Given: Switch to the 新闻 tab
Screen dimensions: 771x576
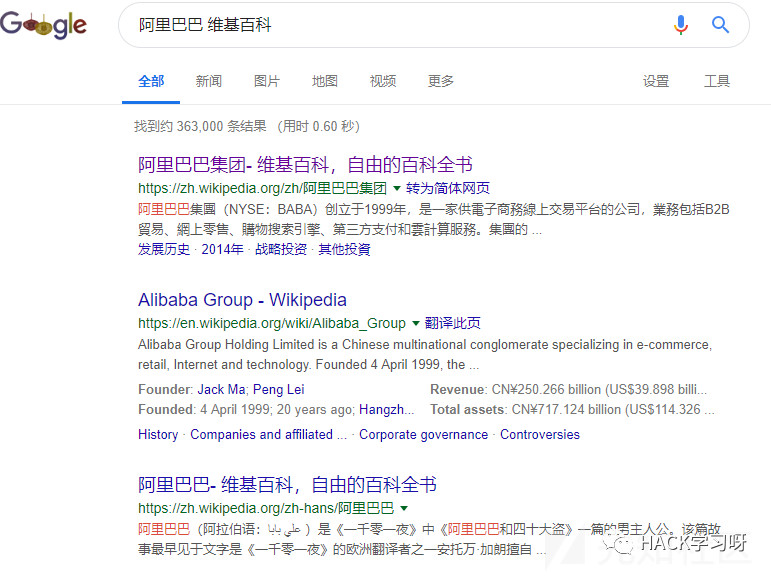Looking at the screenshot, I should (x=208, y=81).
